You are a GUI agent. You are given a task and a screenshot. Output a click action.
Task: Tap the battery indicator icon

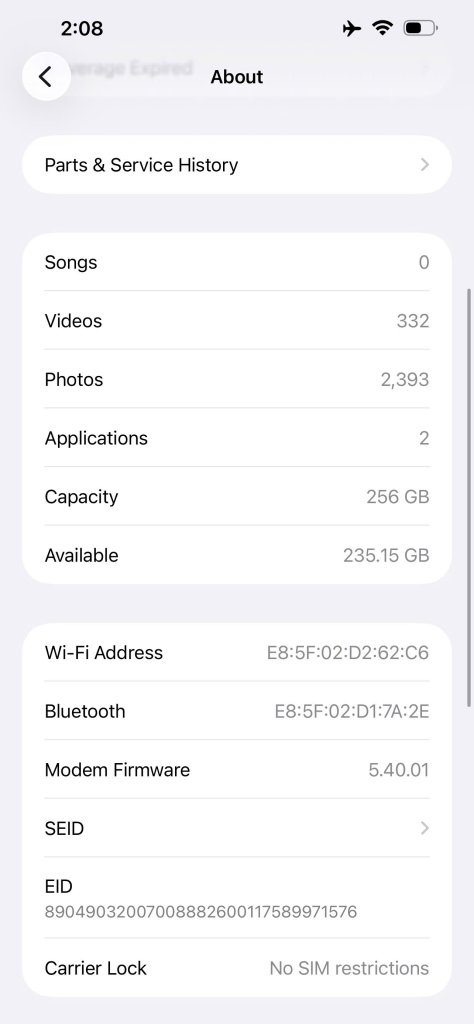[x=420, y=28]
